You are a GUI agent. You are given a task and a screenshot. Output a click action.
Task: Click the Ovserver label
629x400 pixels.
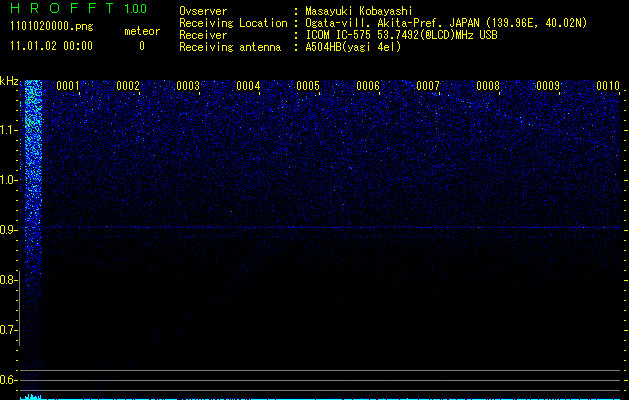[203, 11]
